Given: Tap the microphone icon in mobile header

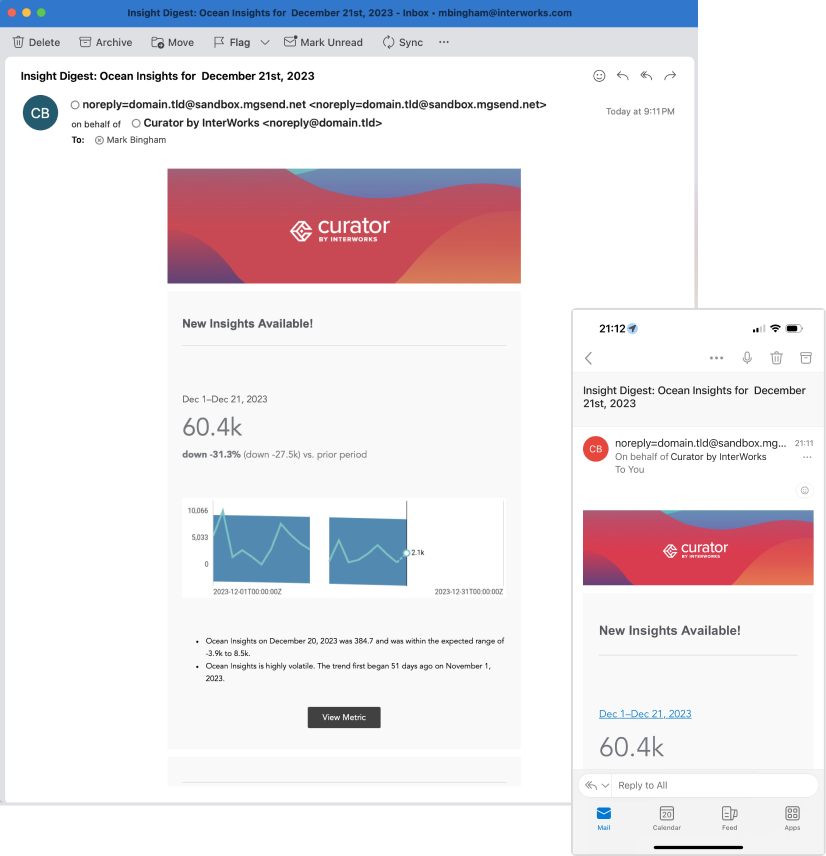Looking at the screenshot, I should coord(747,358).
